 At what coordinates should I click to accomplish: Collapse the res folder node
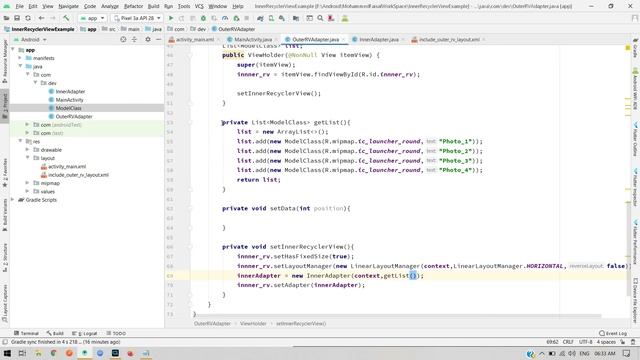click(x=20, y=141)
